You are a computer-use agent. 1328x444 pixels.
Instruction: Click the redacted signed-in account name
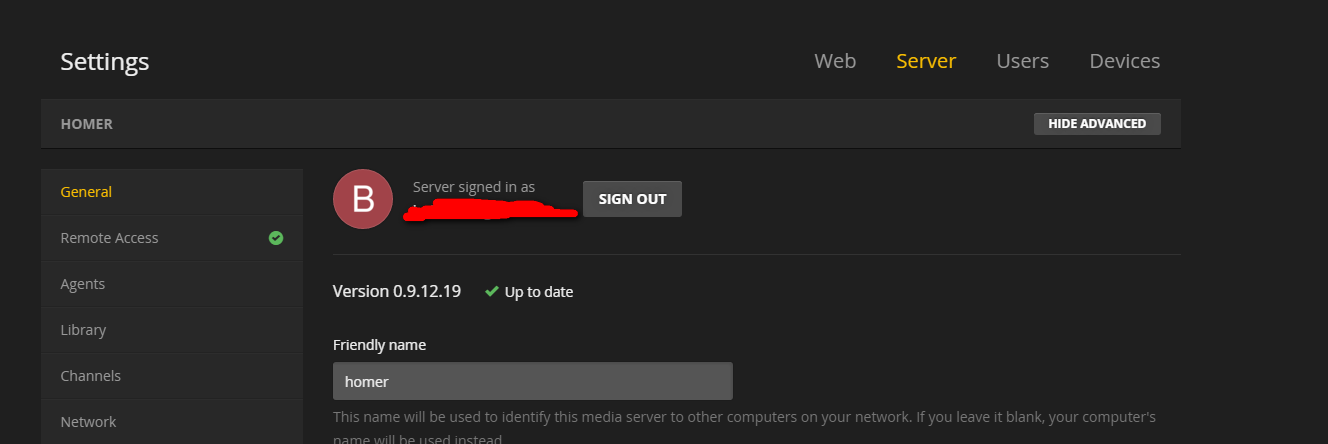(x=492, y=210)
